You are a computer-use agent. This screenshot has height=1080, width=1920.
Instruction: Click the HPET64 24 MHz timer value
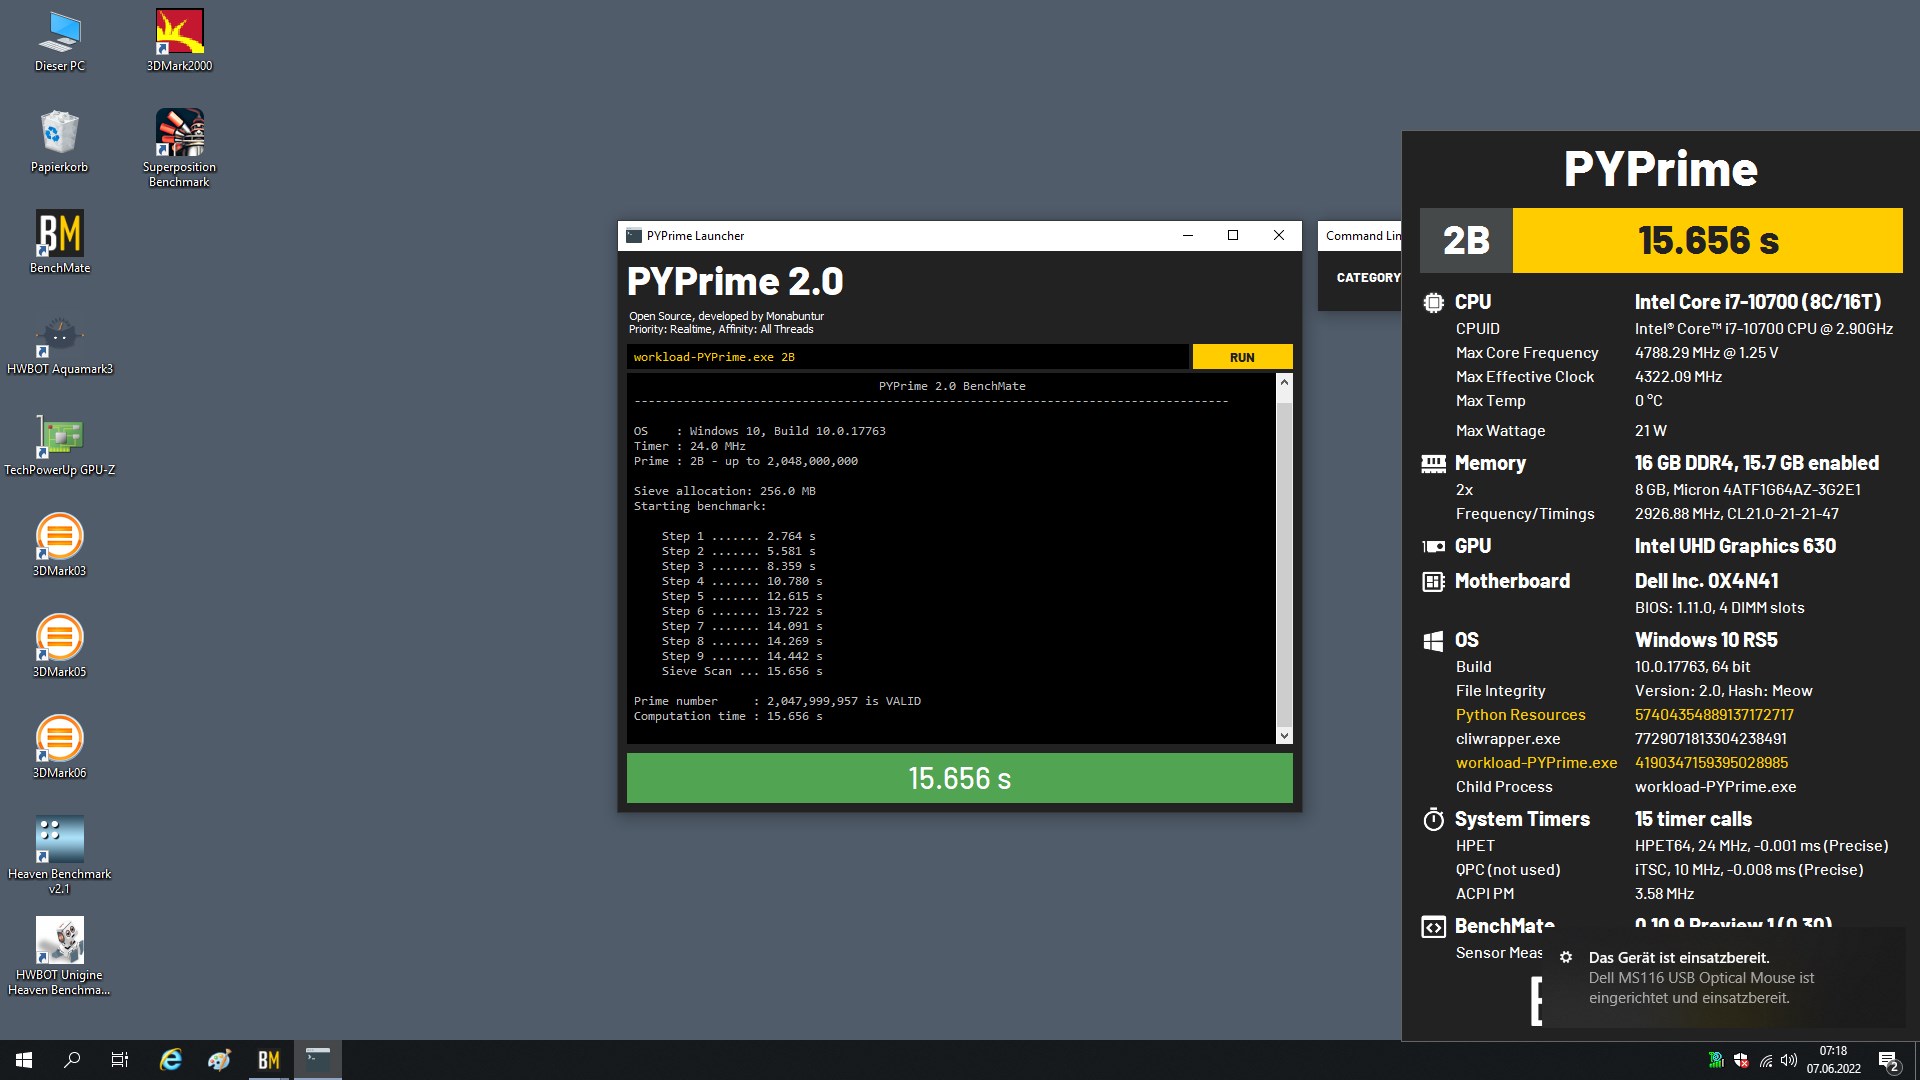pos(1761,846)
